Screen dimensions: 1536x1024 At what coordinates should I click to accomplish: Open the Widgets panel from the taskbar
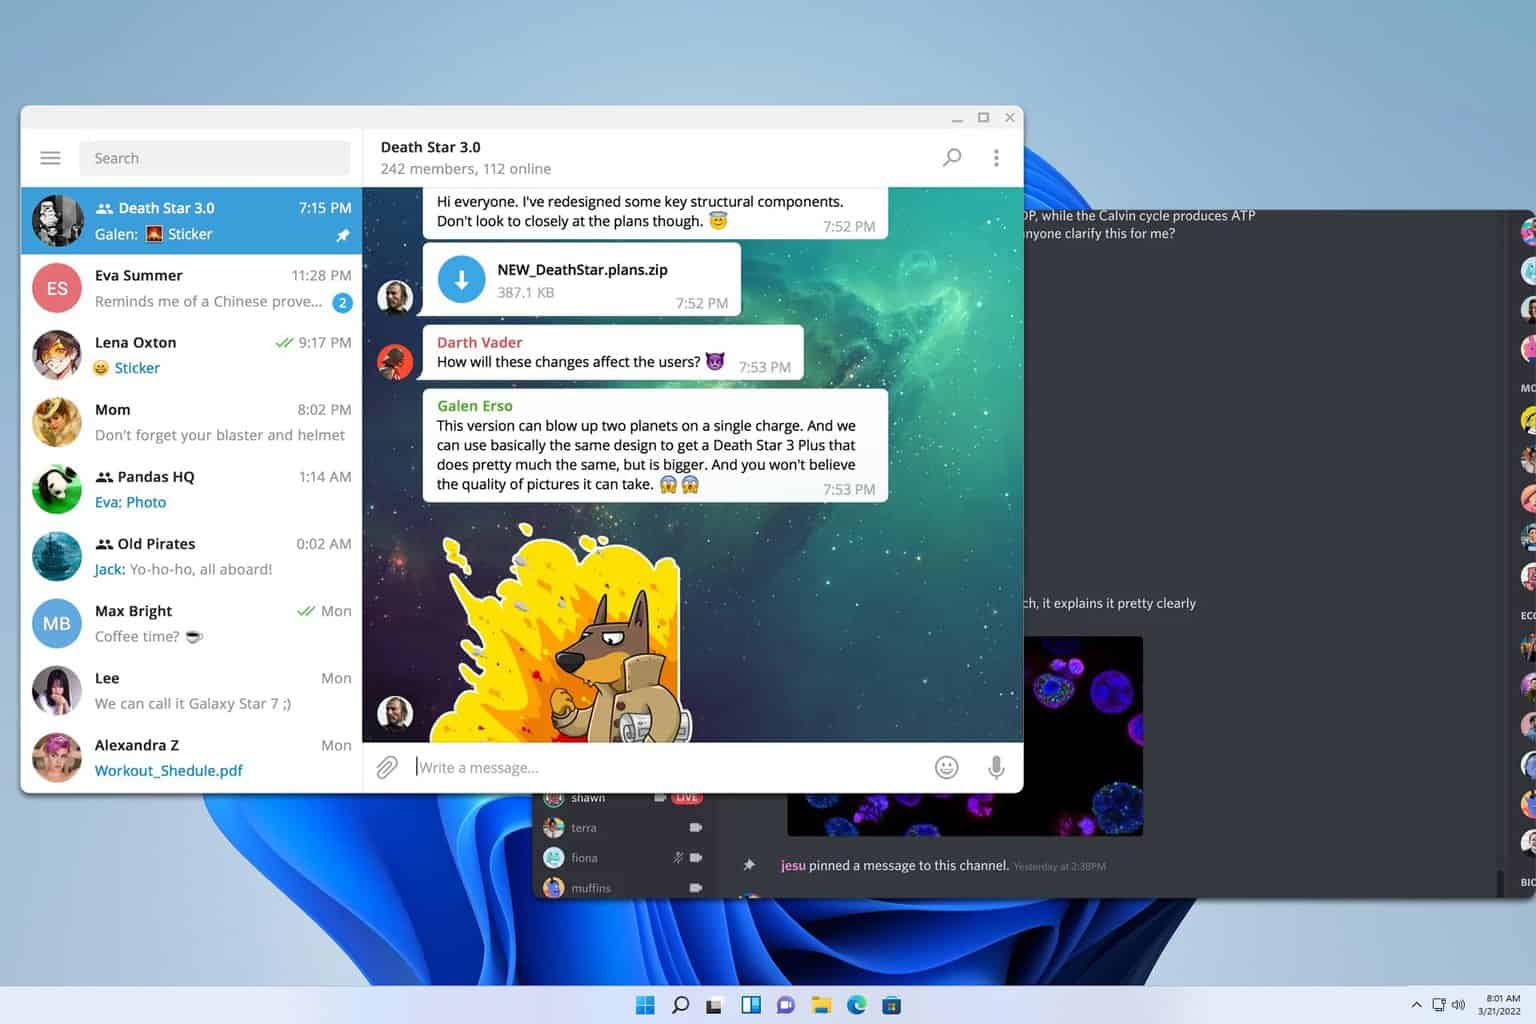[750, 1005]
